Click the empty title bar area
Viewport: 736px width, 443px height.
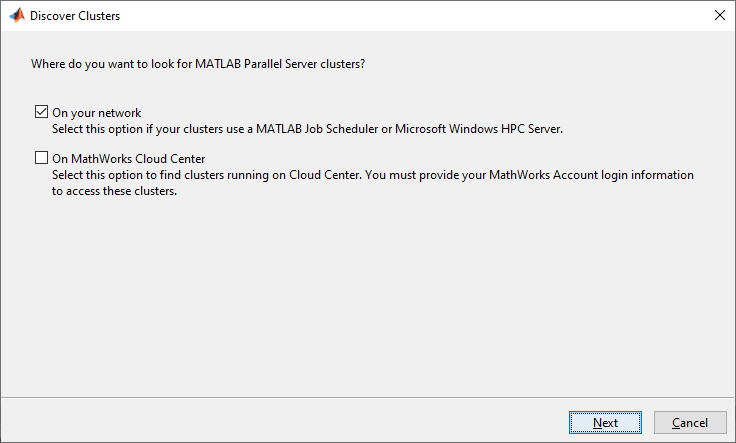(400, 16)
